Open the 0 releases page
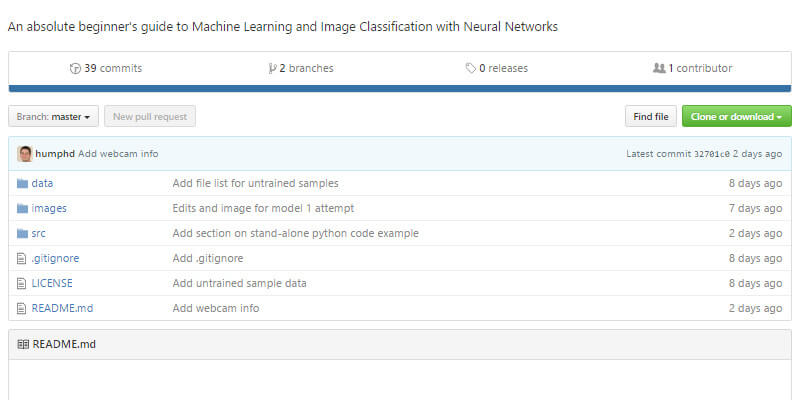The image size is (800, 400). (x=497, y=68)
